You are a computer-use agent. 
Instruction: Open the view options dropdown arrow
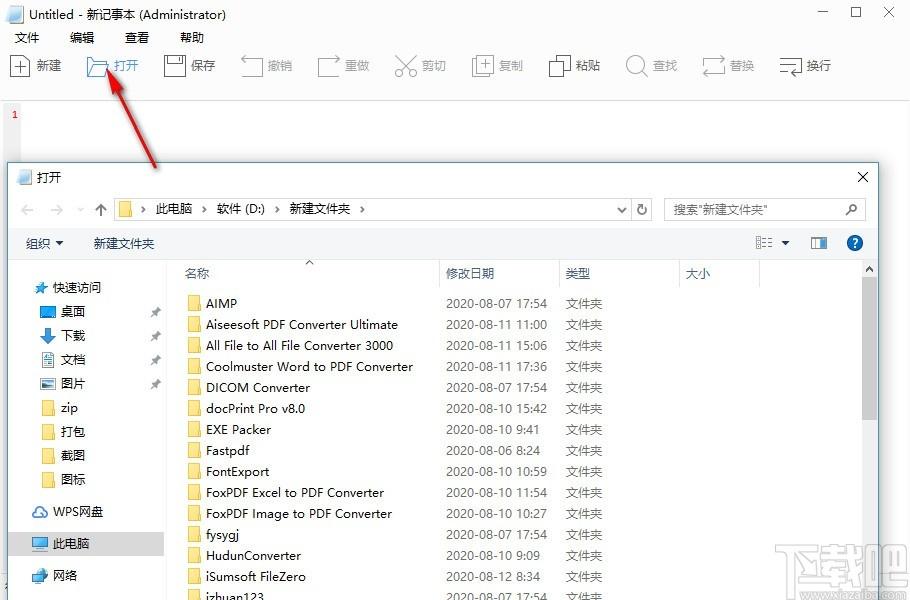point(785,243)
